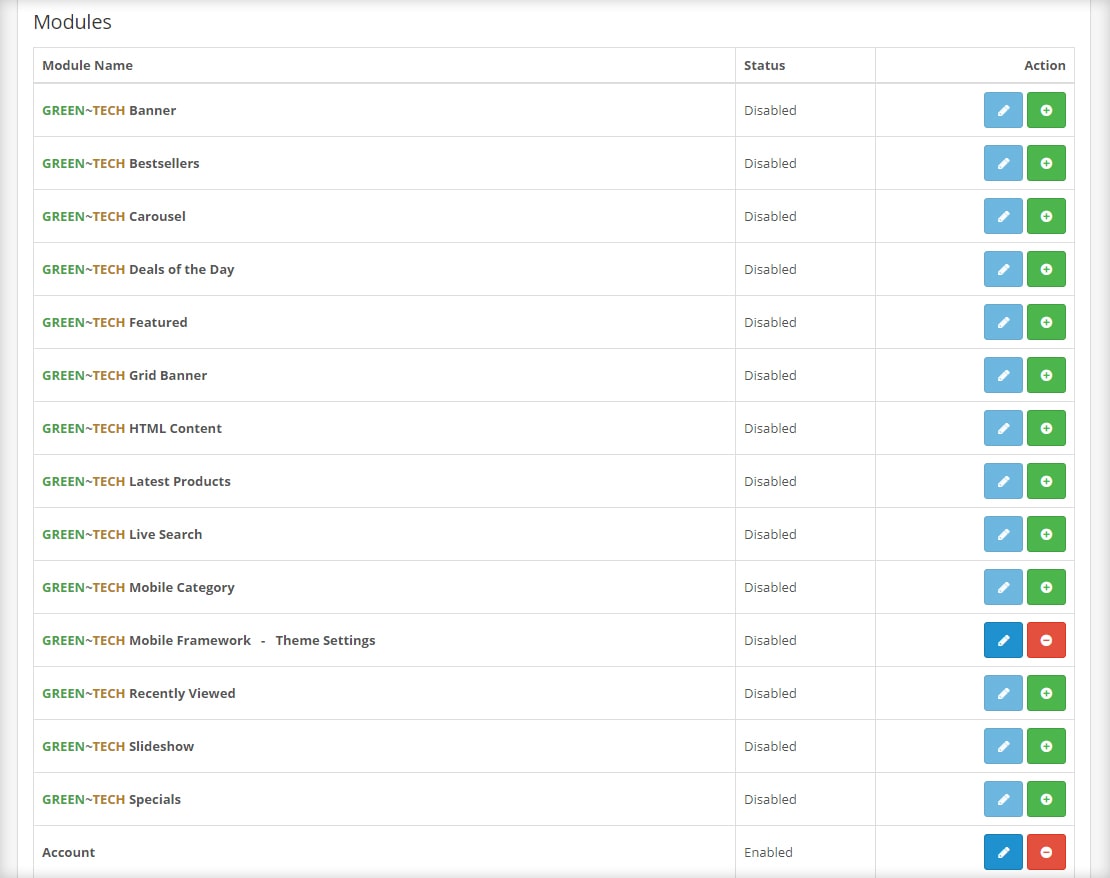Click the 'GREEN~TECH Latest Products' module name
The height and width of the screenshot is (878, 1110).
pos(137,481)
